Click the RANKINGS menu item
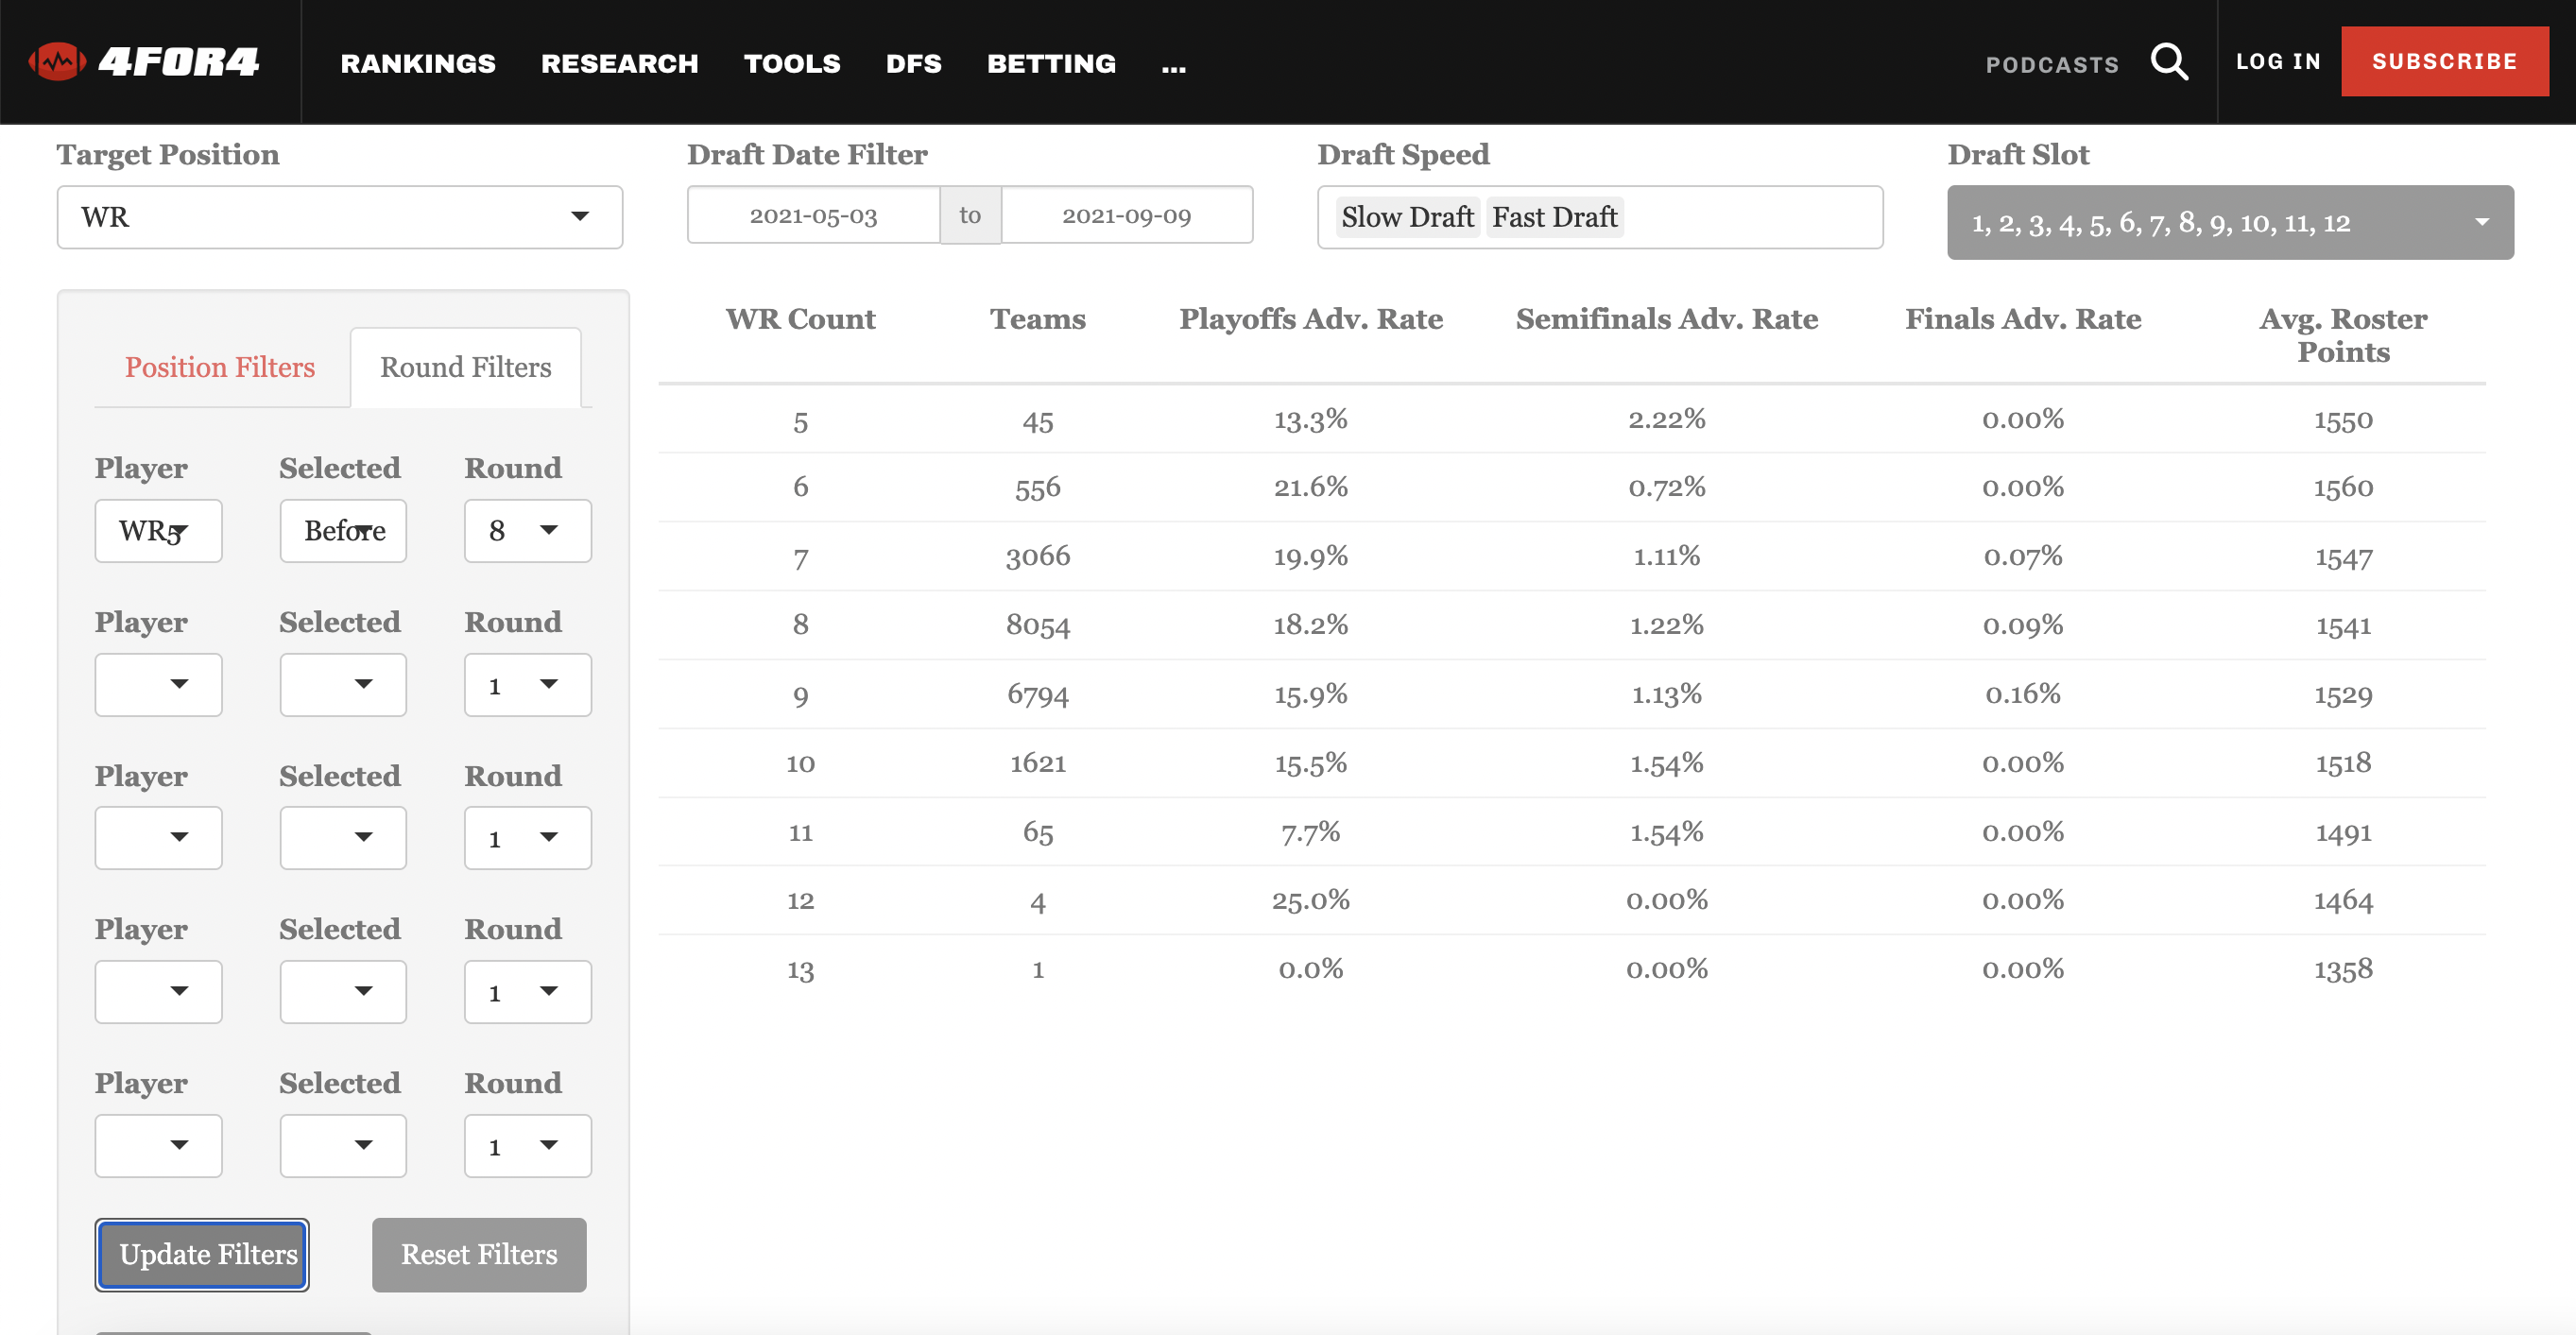2576x1335 pixels. (417, 63)
